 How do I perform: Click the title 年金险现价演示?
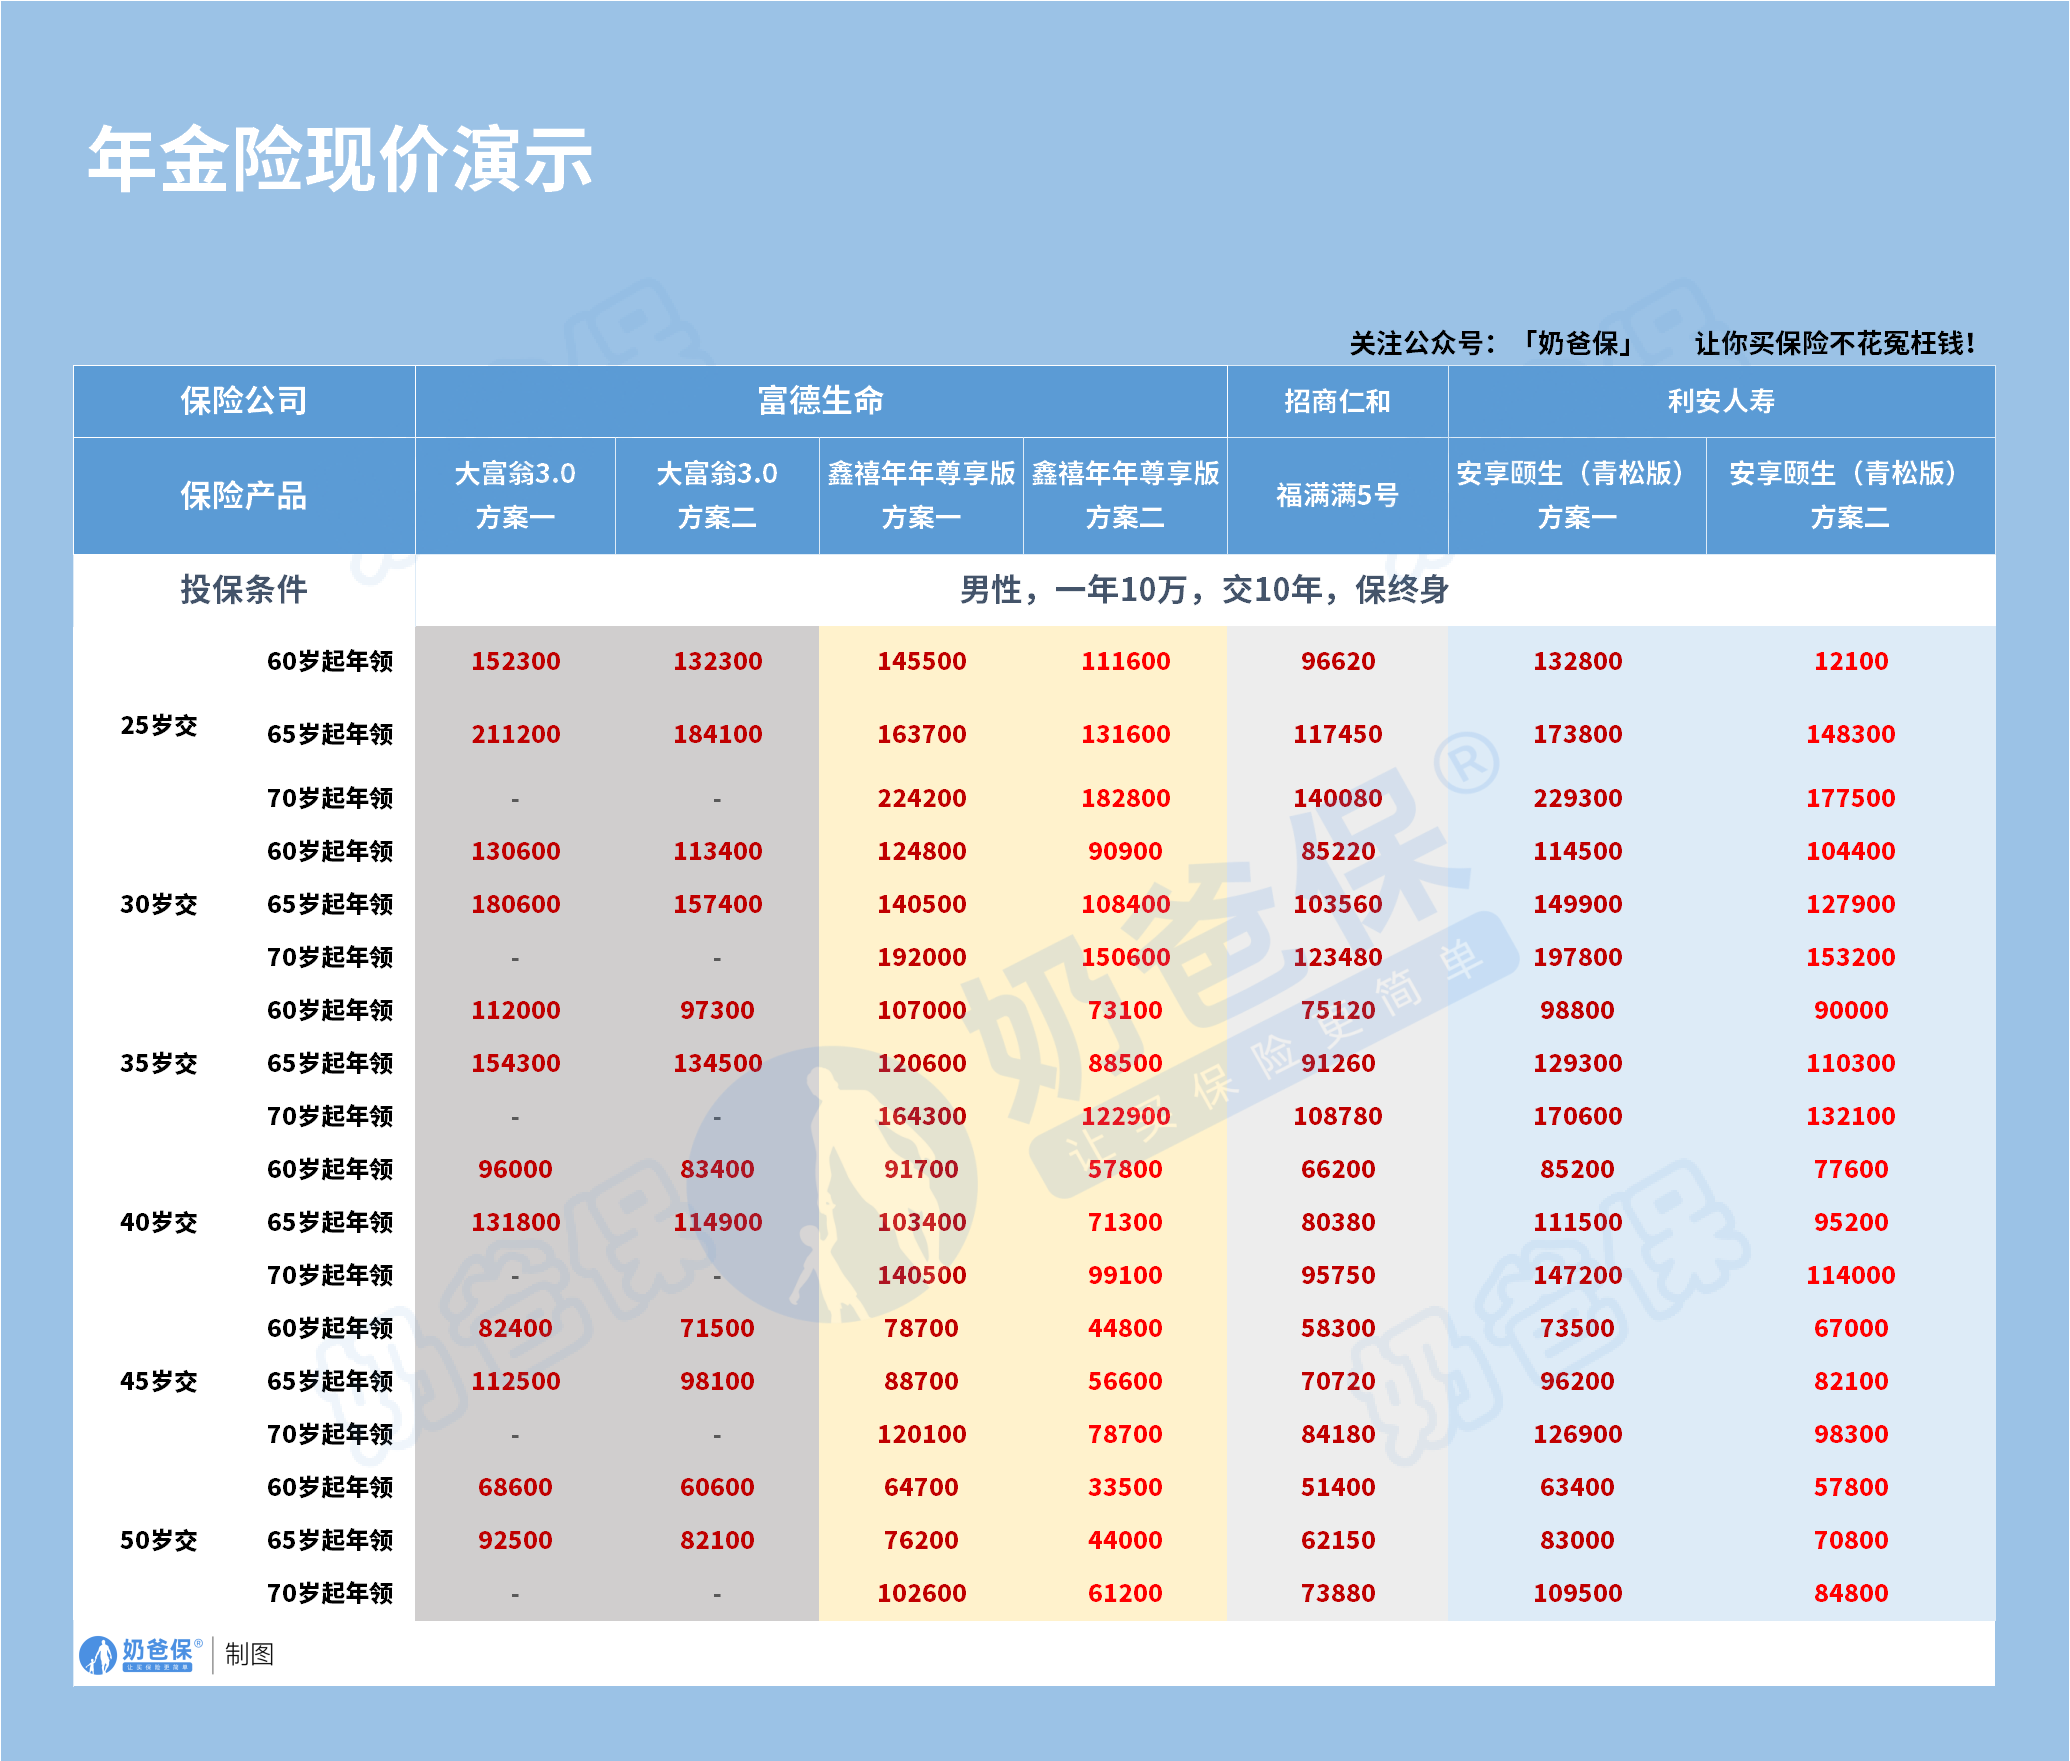click(x=340, y=160)
